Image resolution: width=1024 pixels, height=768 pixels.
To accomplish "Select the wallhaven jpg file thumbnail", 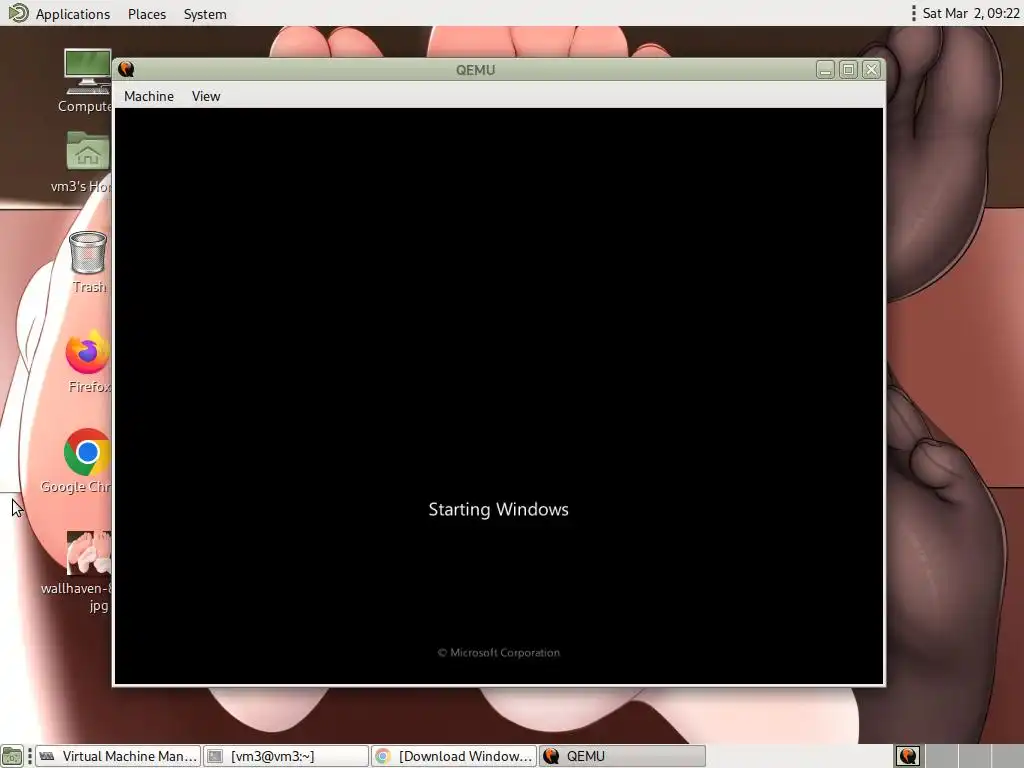I will pyautogui.click(x=88, y=552).
